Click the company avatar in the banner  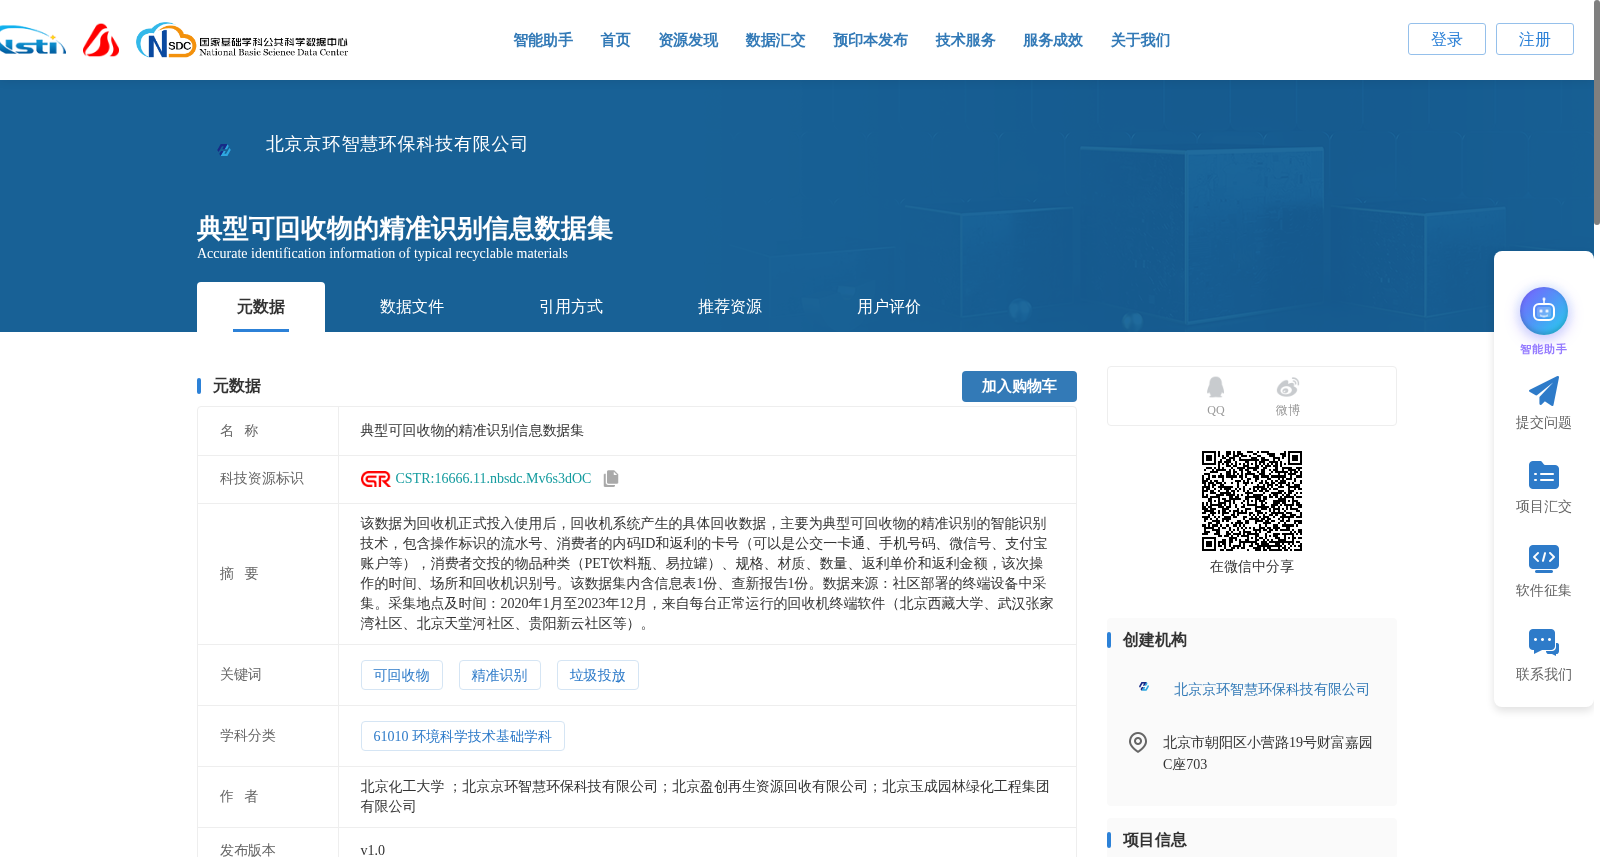click(224, 149)
